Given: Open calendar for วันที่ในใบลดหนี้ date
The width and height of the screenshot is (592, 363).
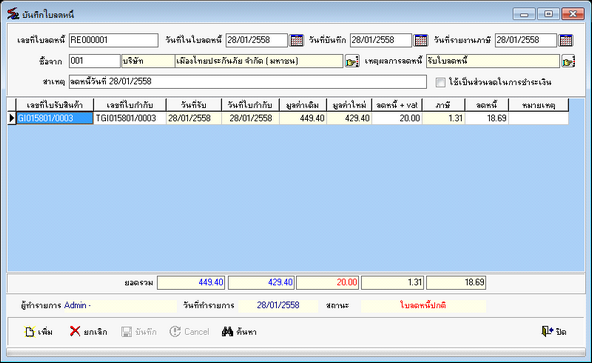Looking at the screenshot, I should pos(297,40).
